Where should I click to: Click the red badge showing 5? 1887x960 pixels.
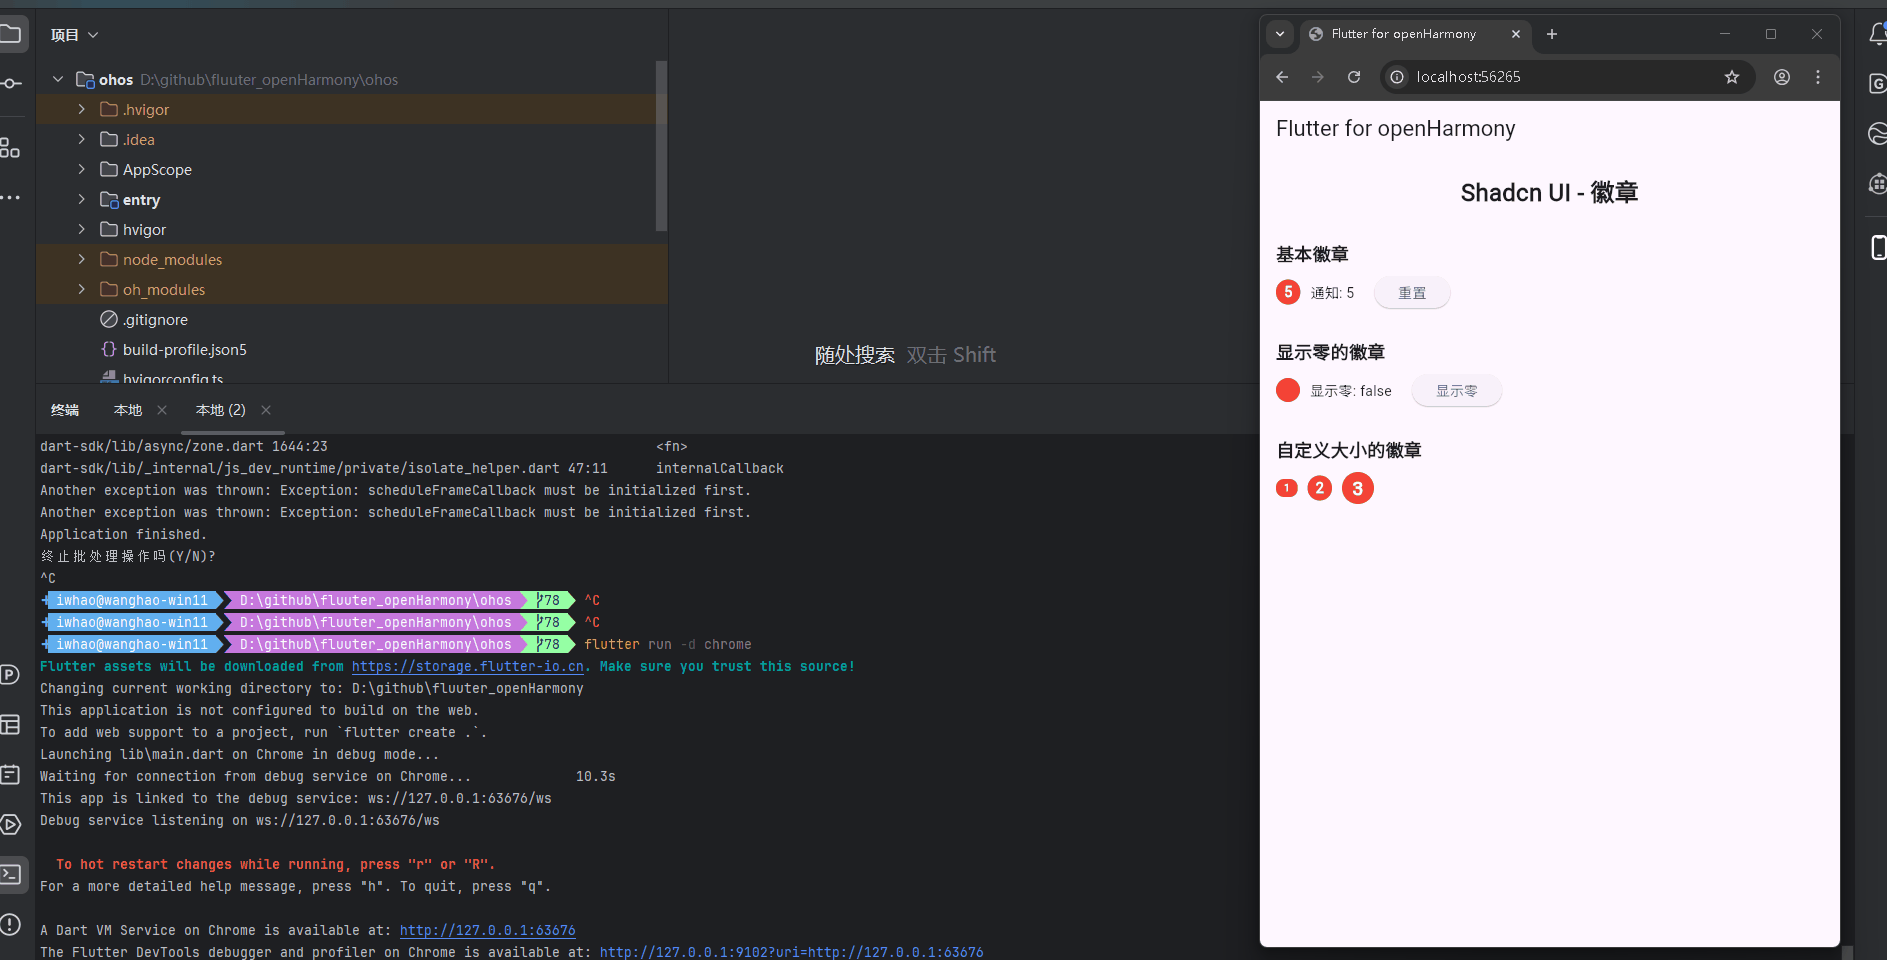click(x=1288, y=292)
